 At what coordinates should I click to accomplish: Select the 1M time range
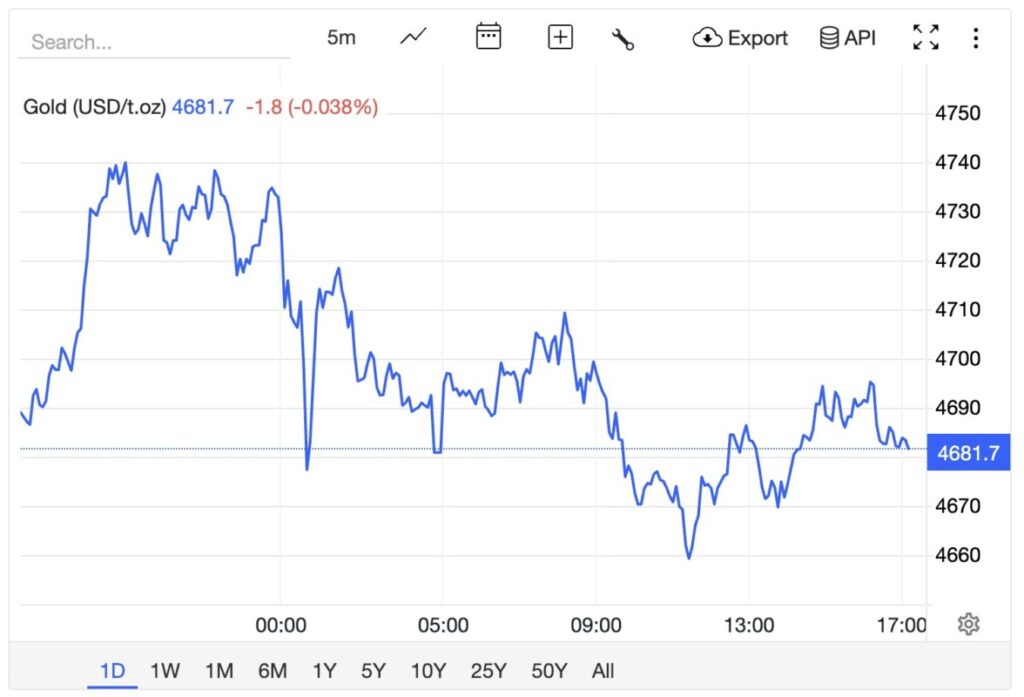219,670
